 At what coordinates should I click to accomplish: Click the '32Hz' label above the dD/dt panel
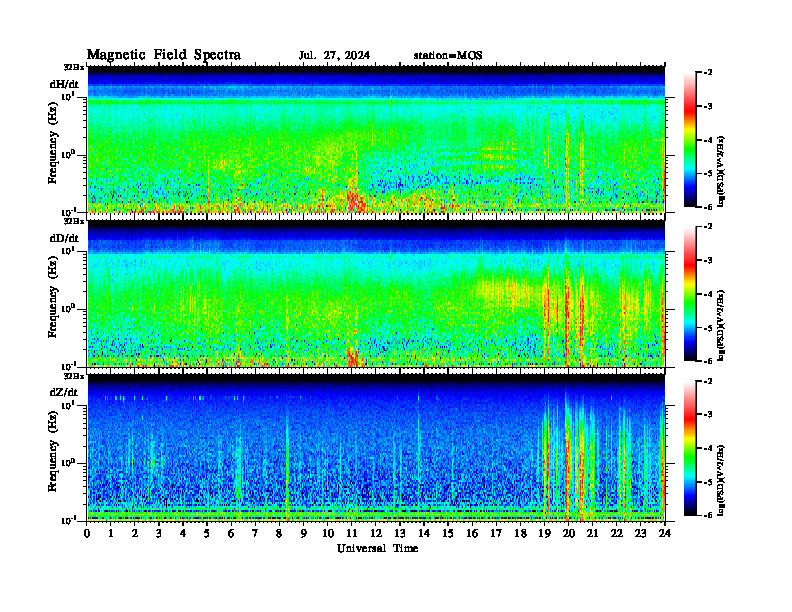coord(74,221)
